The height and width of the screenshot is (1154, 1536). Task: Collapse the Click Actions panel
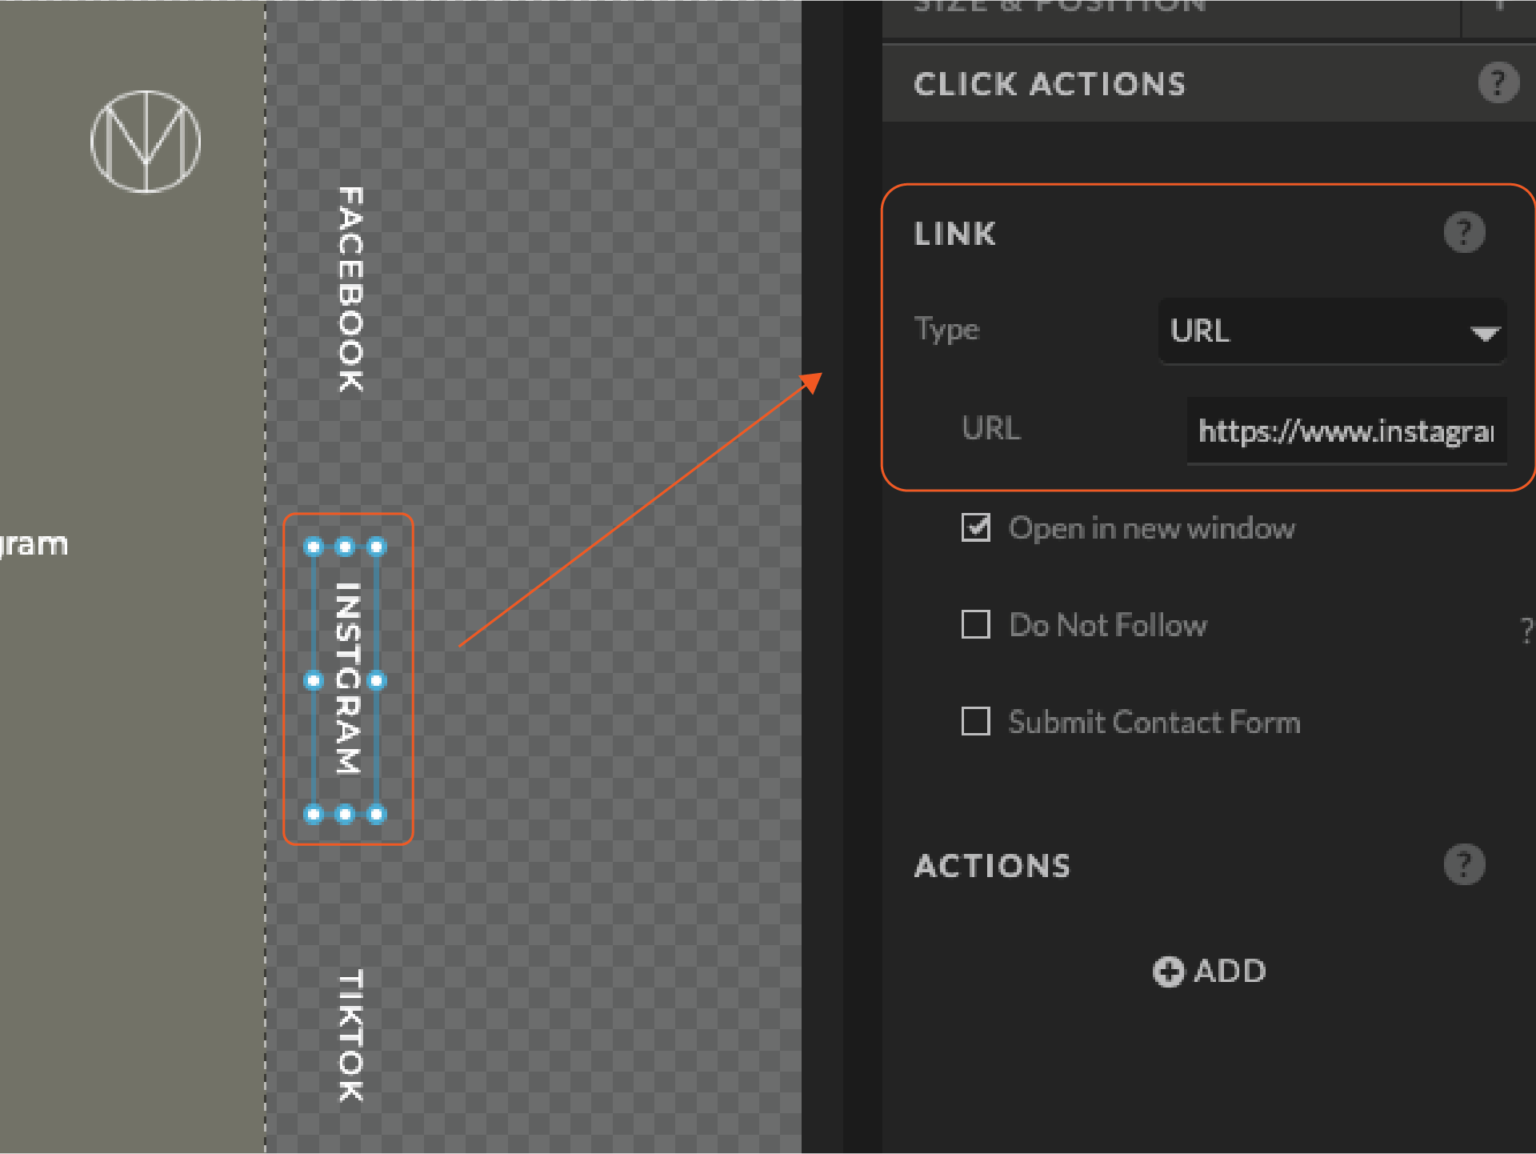pos(1048,83)
